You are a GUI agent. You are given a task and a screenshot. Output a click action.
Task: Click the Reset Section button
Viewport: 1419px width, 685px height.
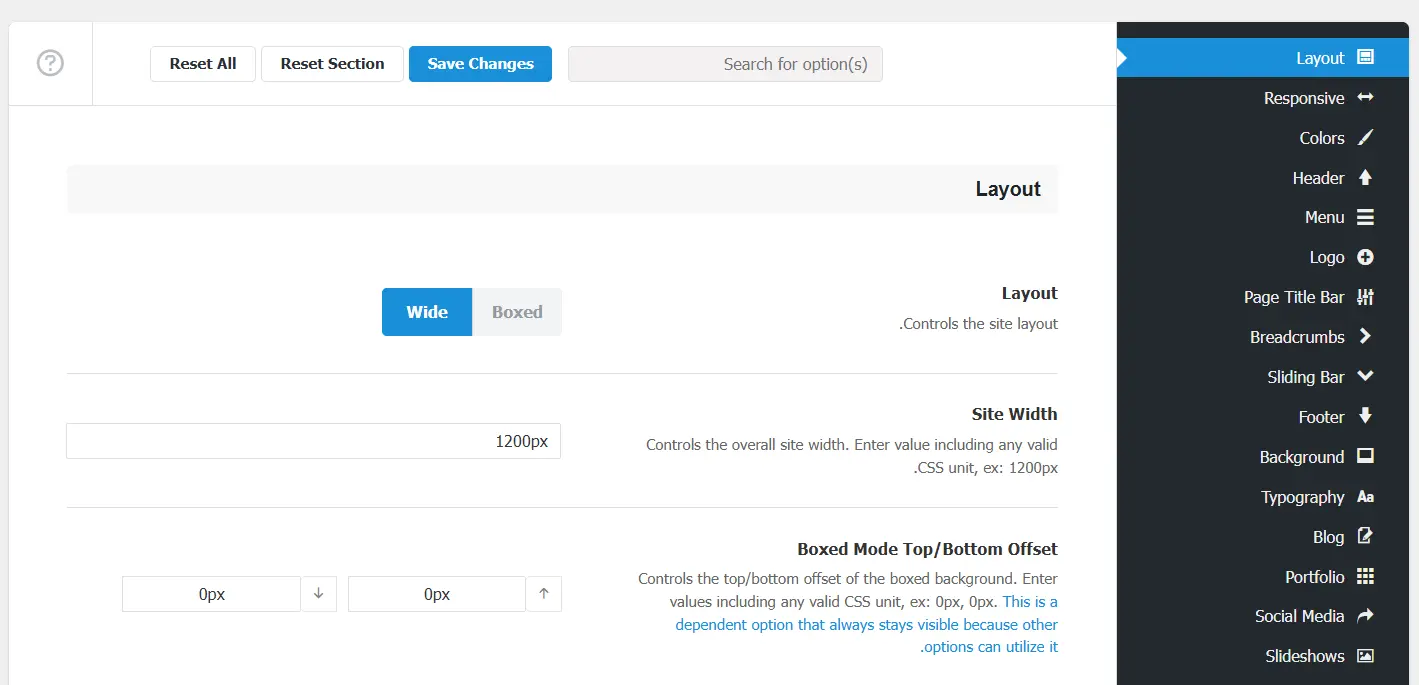coord(332,64)
